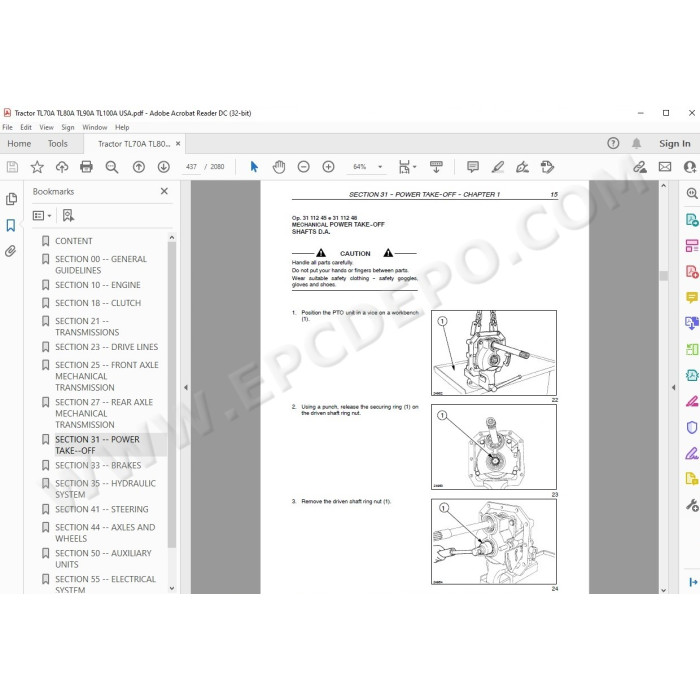
Task: Upload file to cloud icon
Action: 62,167
